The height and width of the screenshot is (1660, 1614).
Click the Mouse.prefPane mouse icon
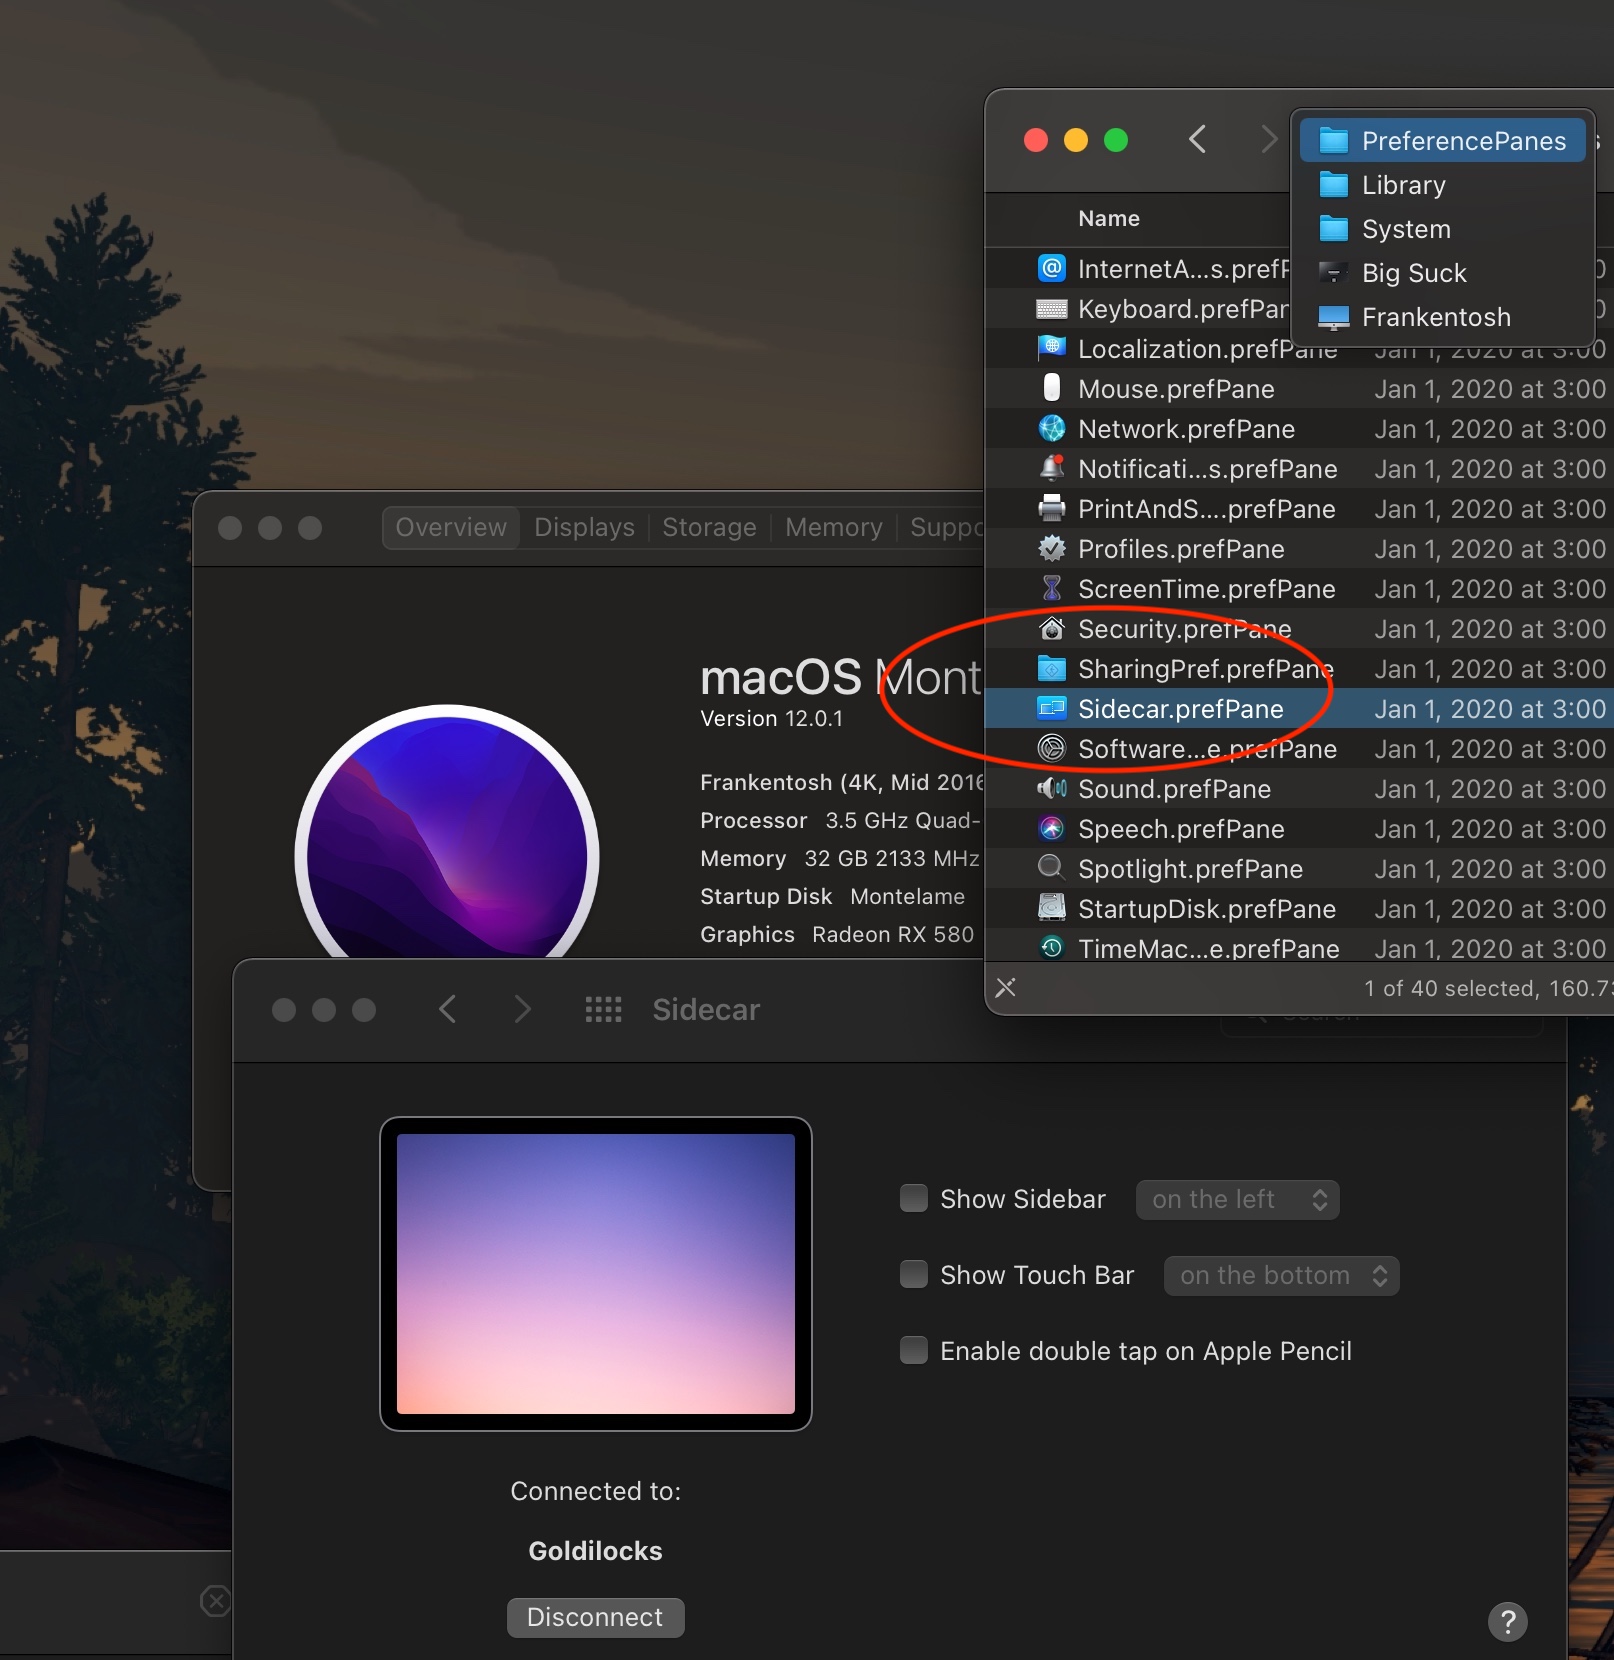point(1051,388)
